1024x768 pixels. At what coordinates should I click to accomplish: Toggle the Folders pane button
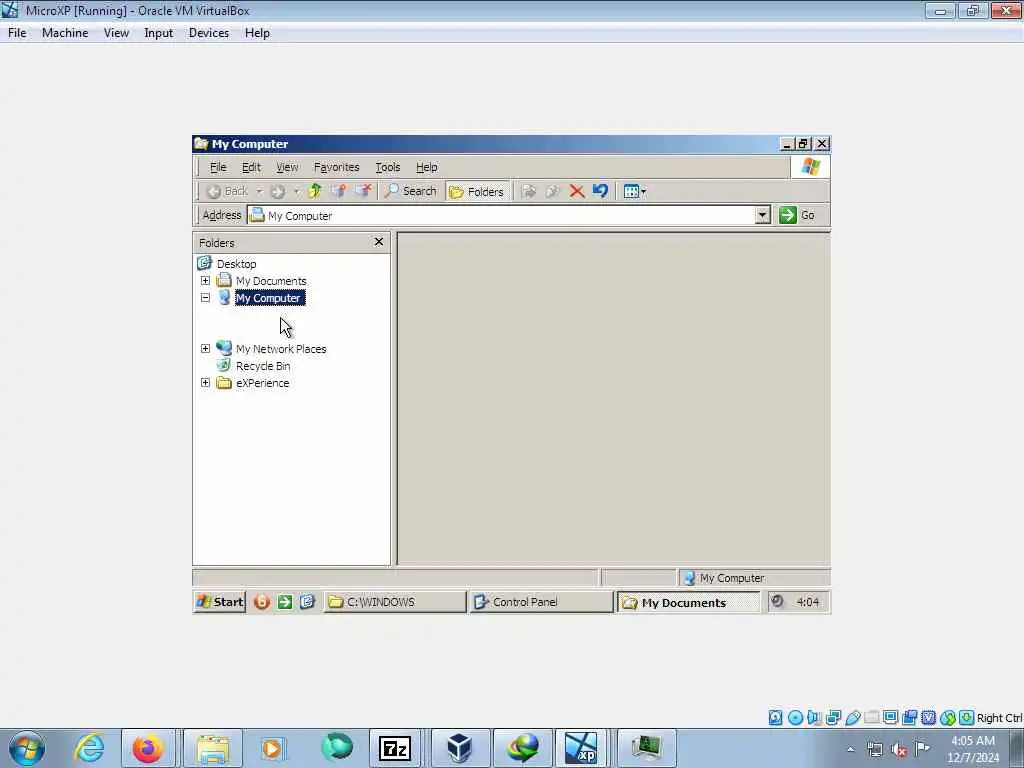coord(477,191)
